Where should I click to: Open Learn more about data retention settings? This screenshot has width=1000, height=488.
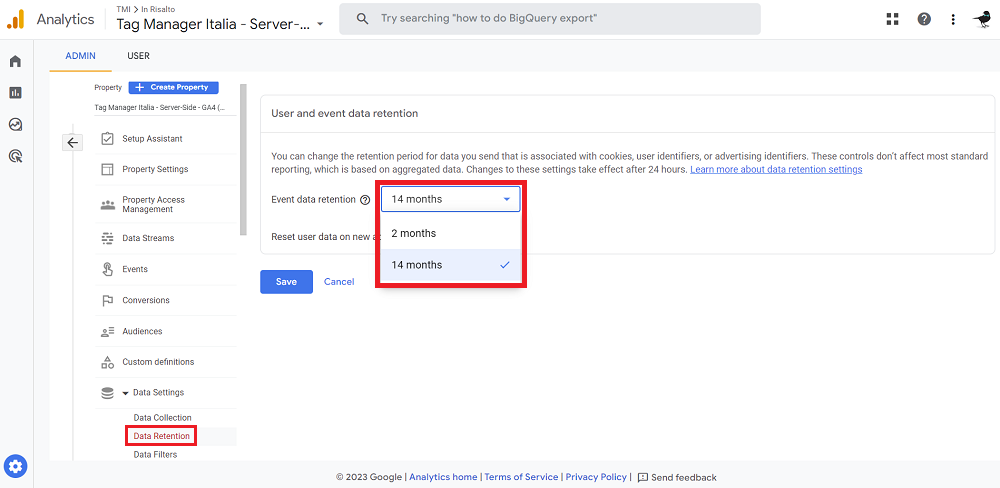776,169
